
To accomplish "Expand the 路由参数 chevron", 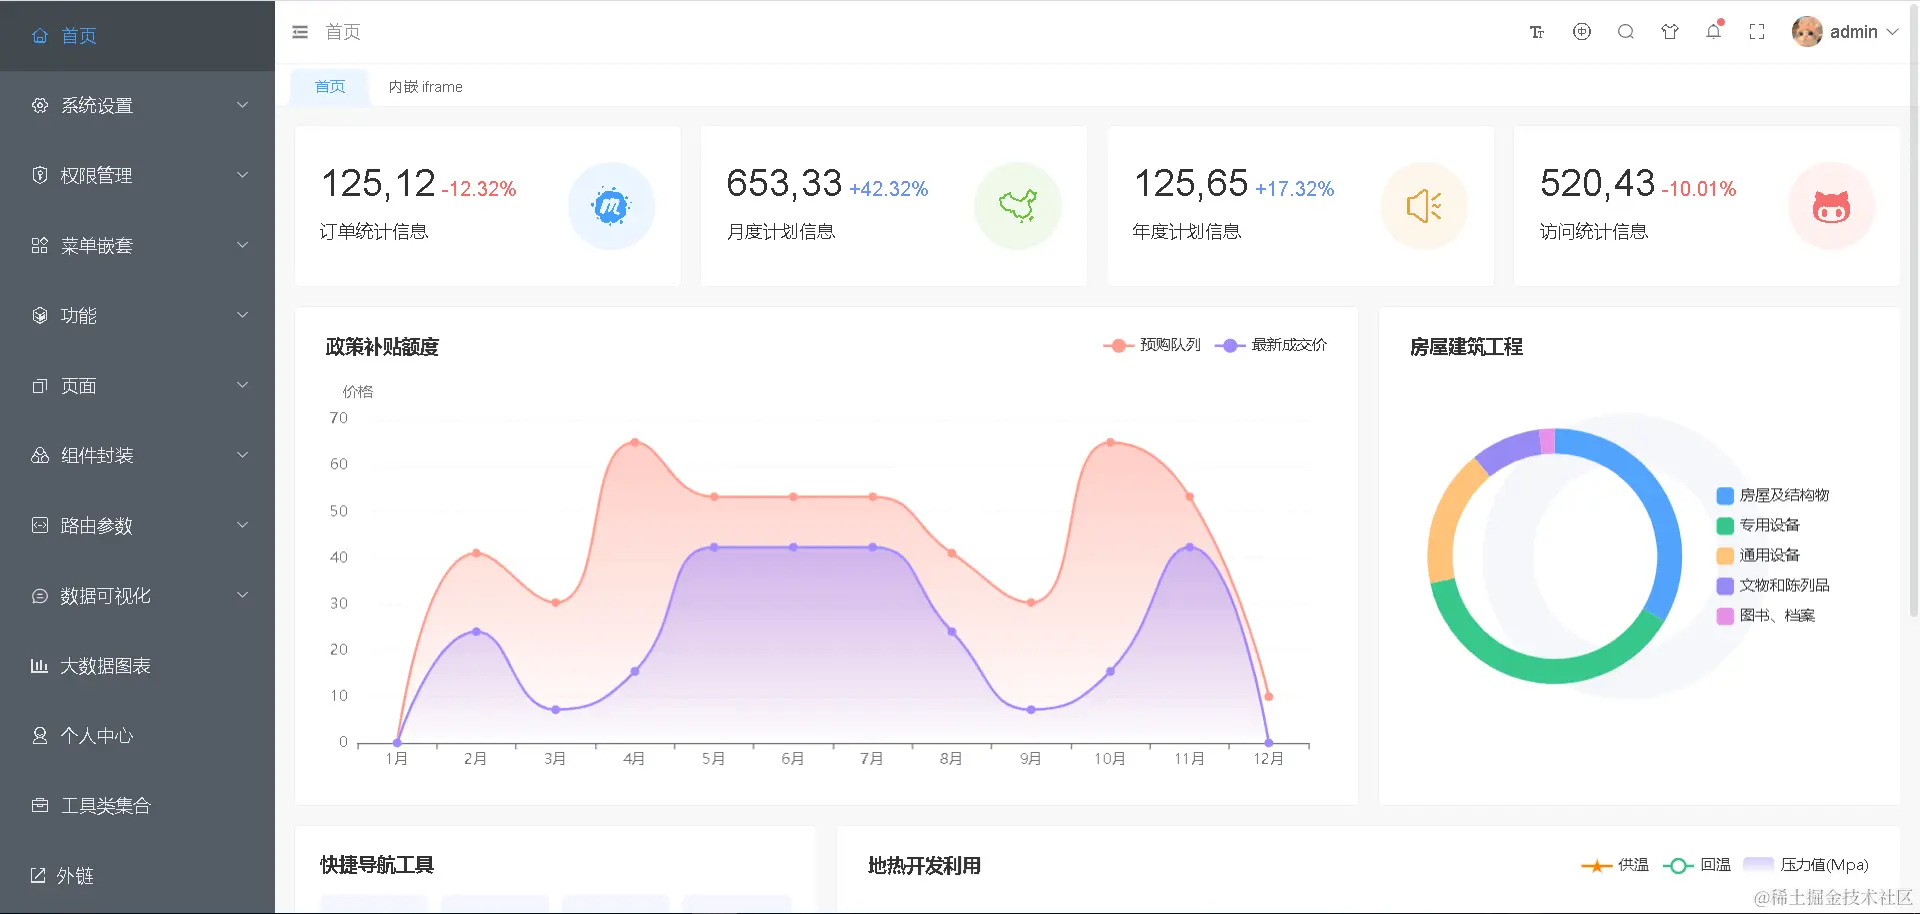I will 242,525.
